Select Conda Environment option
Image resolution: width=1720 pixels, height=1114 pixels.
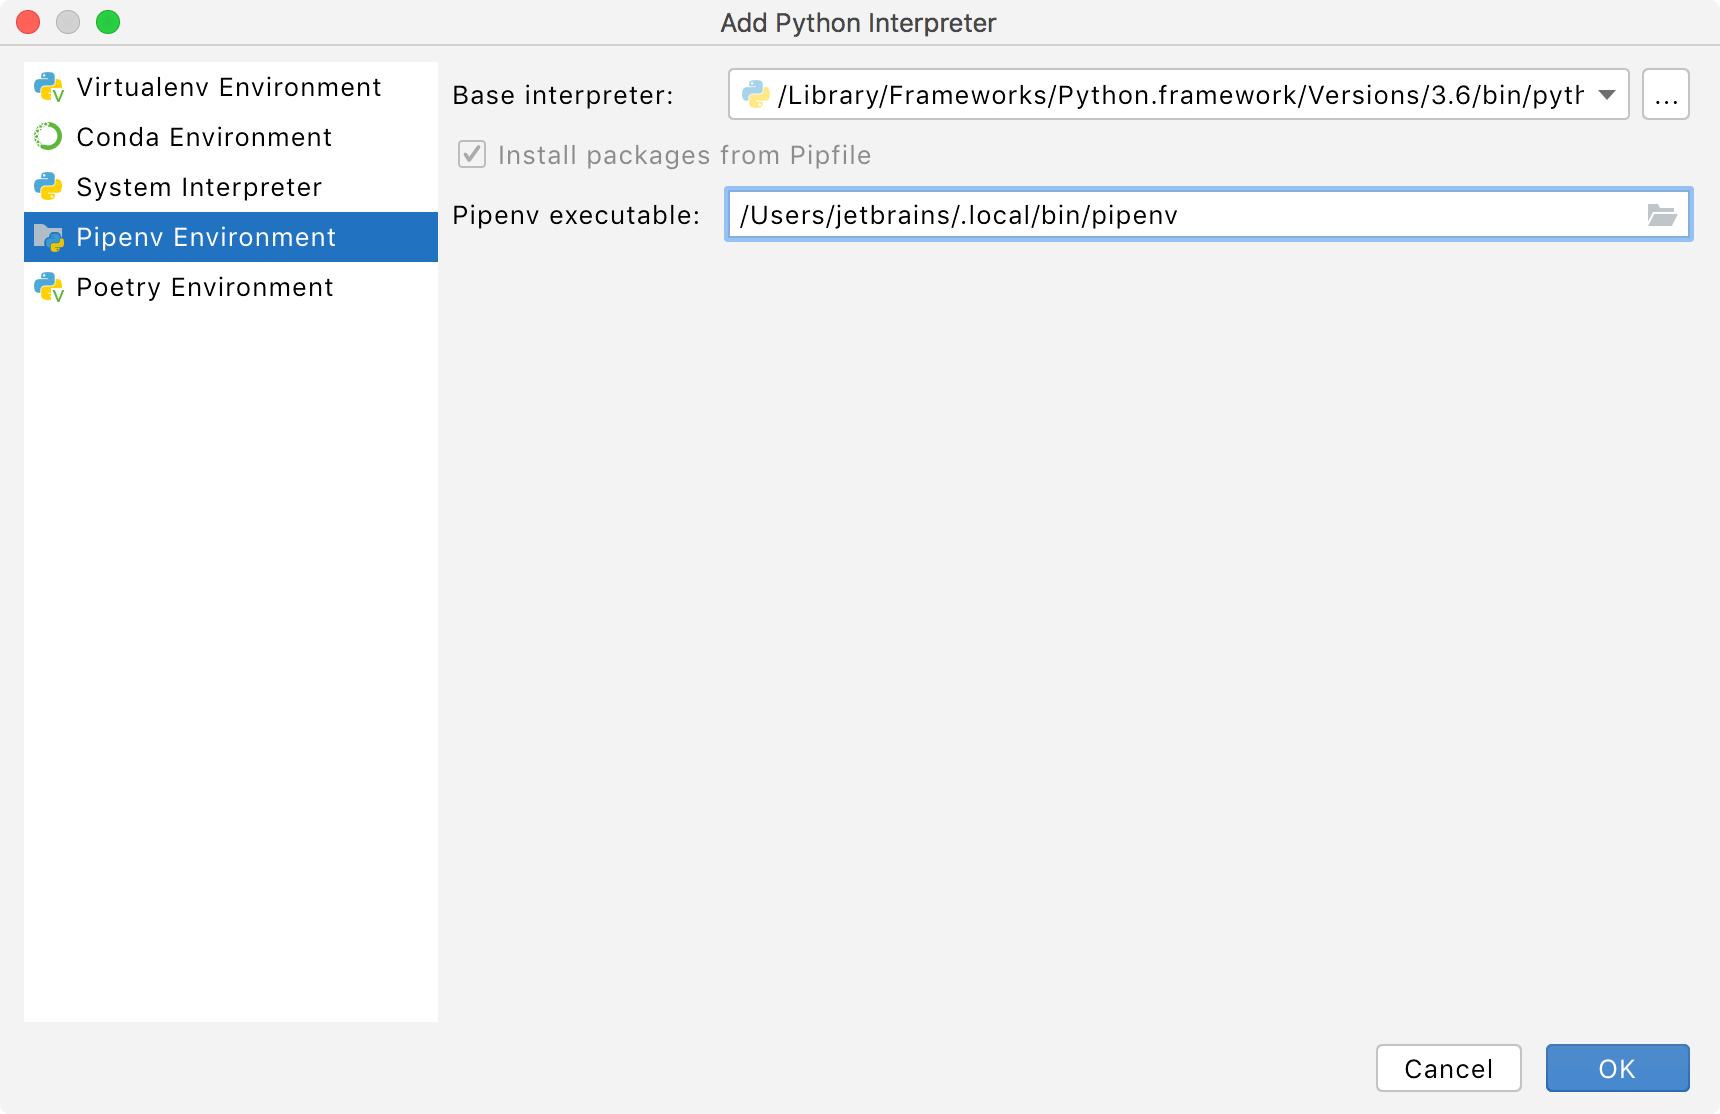231,137
